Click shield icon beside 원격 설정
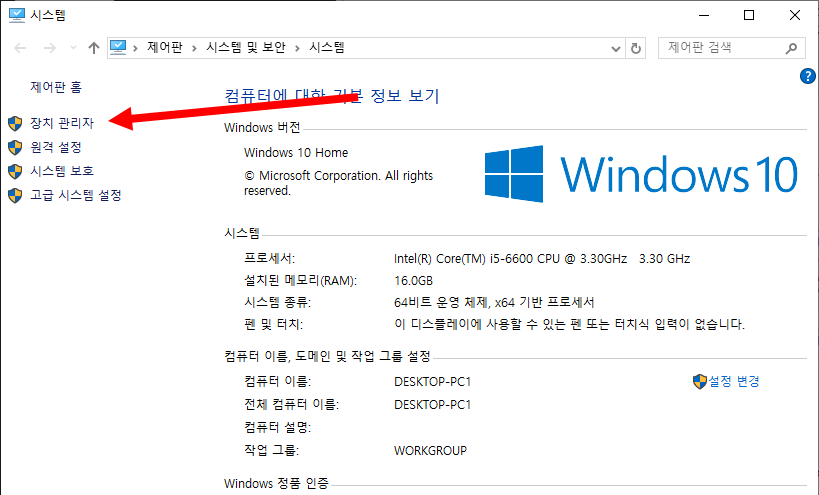This screenshot has height=495, width=819. click(15, 147)
